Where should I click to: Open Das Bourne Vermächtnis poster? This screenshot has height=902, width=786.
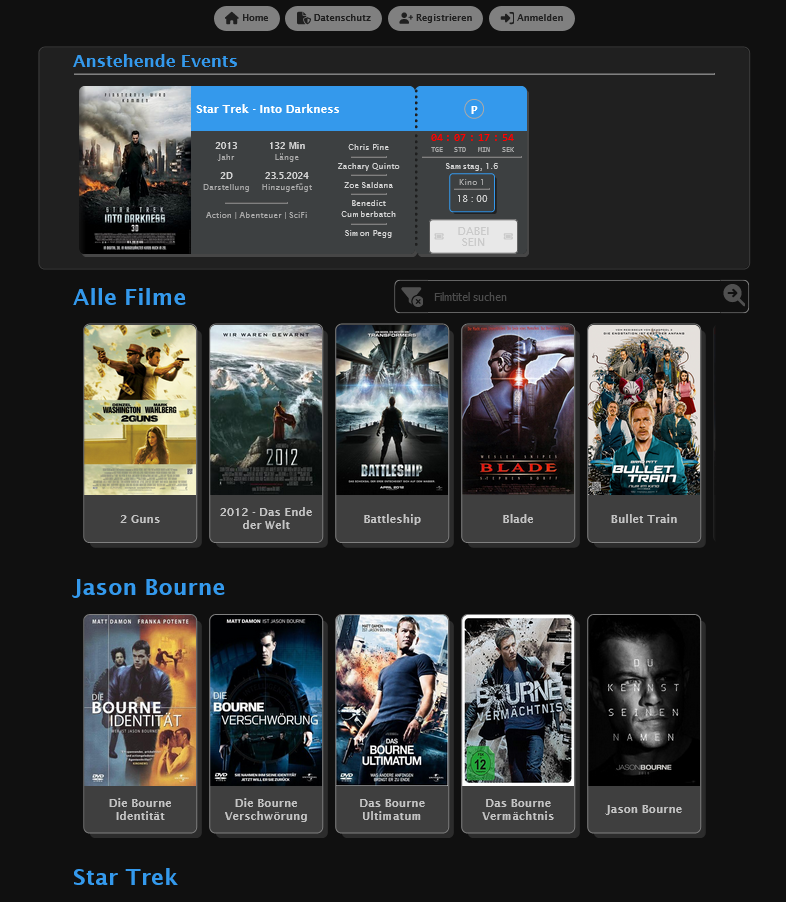[518, 700]
